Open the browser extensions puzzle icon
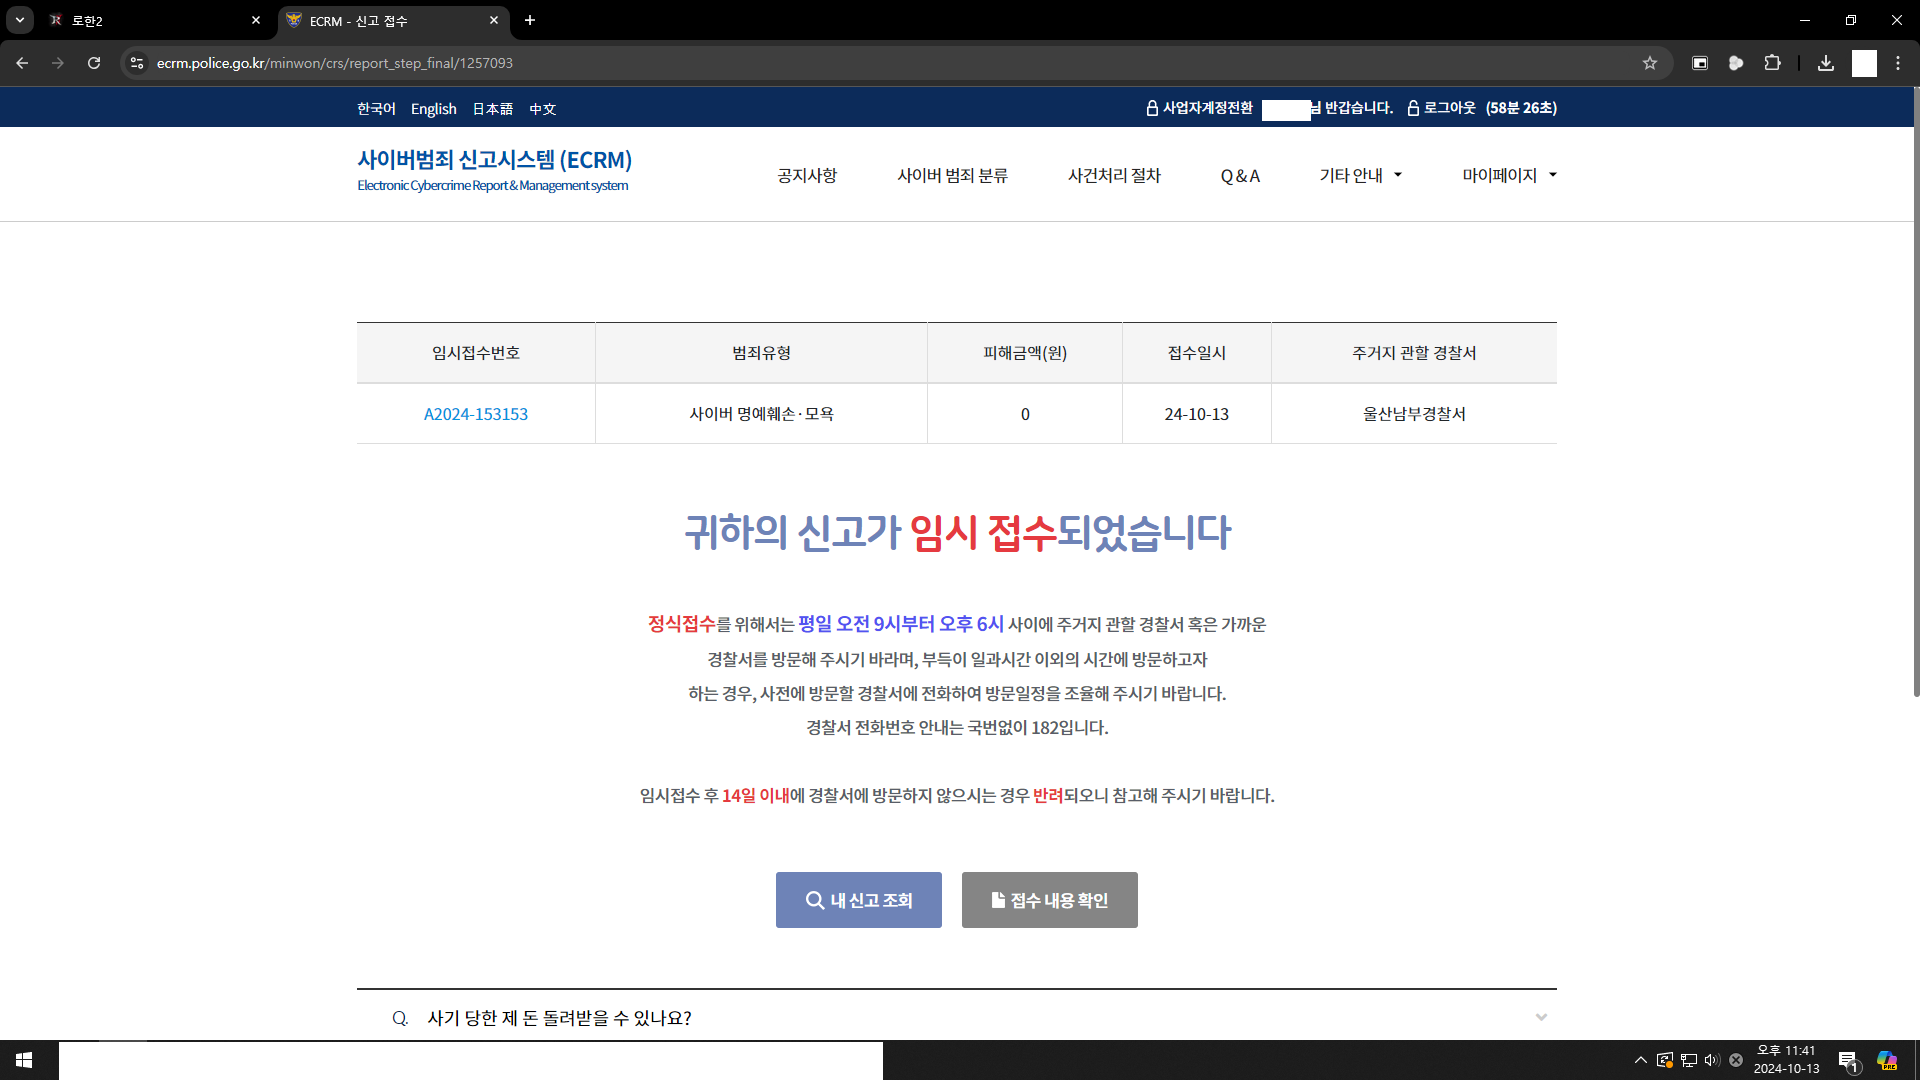 (x=1772, y=63)
